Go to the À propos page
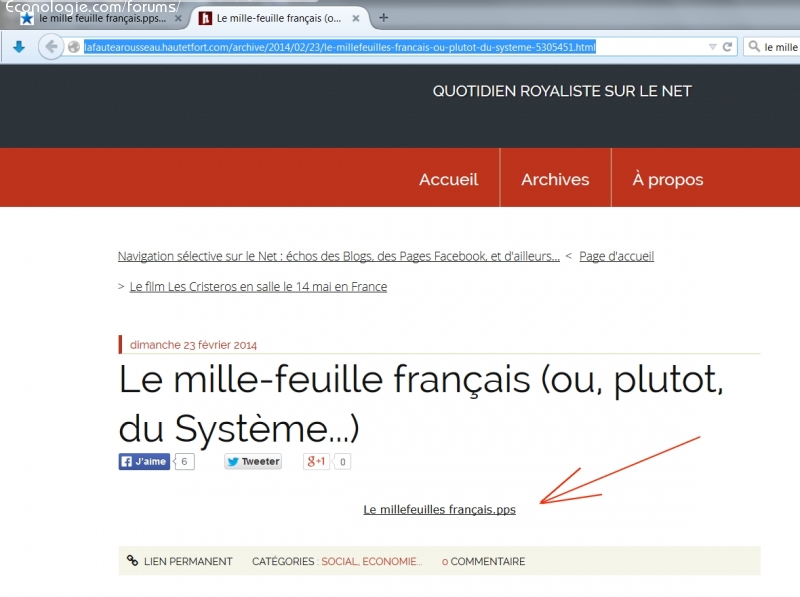 [667, 180]
